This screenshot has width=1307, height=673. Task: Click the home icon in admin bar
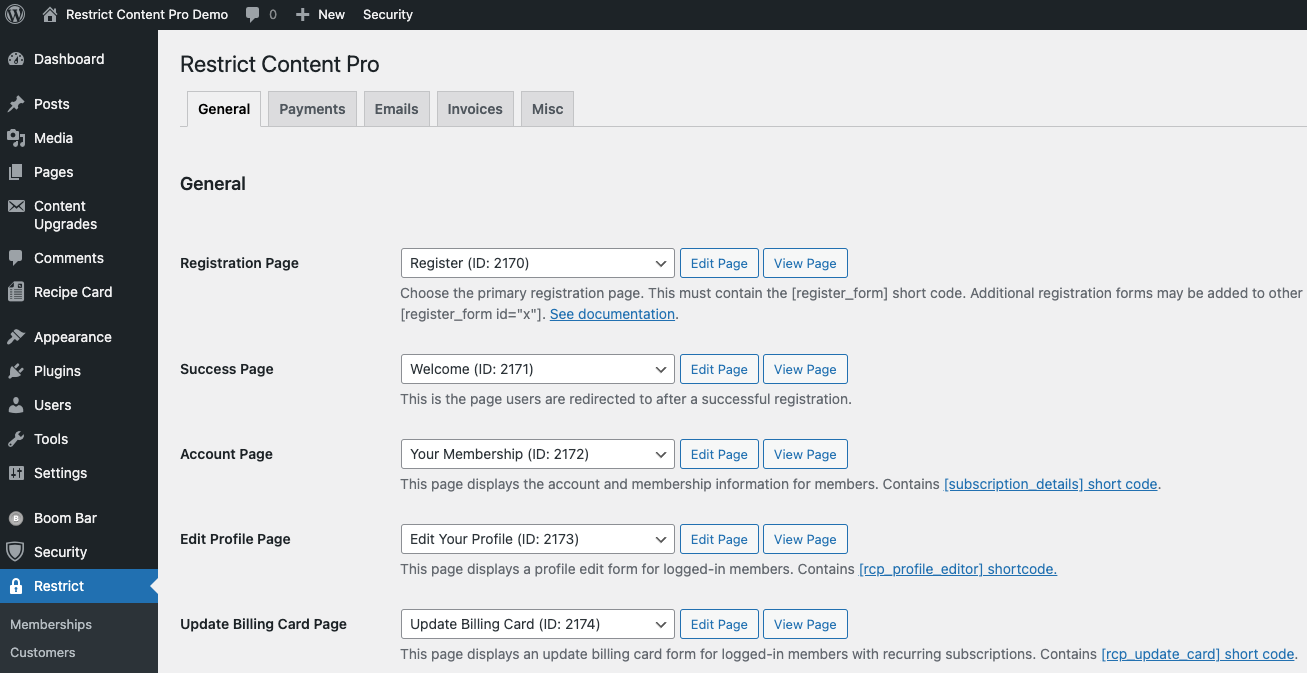(x=50, y=14)
